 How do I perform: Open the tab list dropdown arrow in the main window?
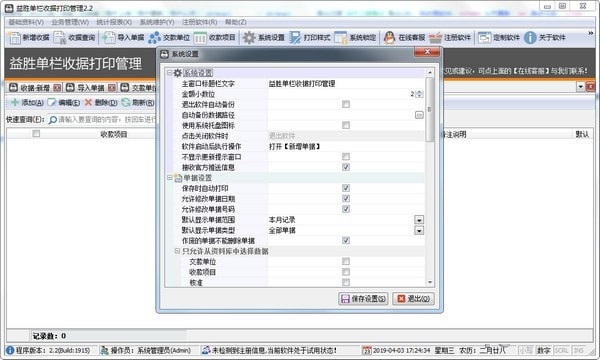(580, 87)
